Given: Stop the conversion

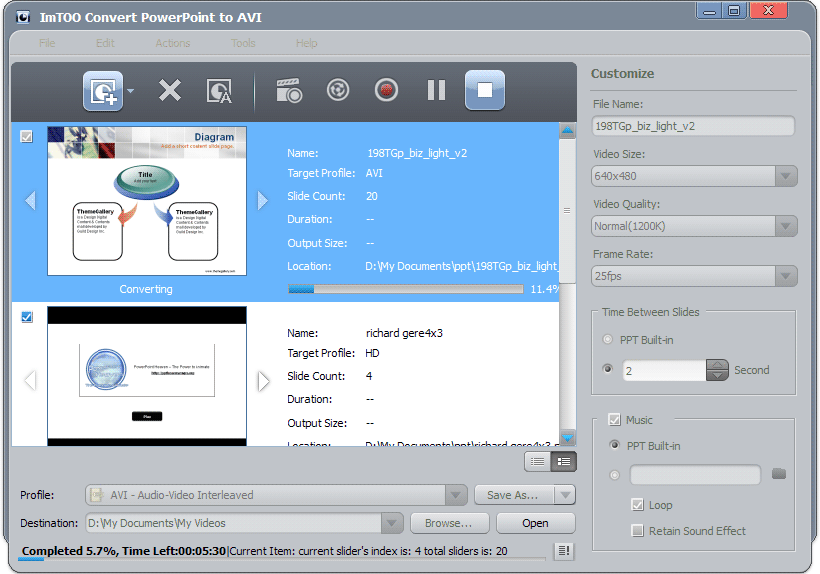Looking at the screenshot, I should [485, 91].
